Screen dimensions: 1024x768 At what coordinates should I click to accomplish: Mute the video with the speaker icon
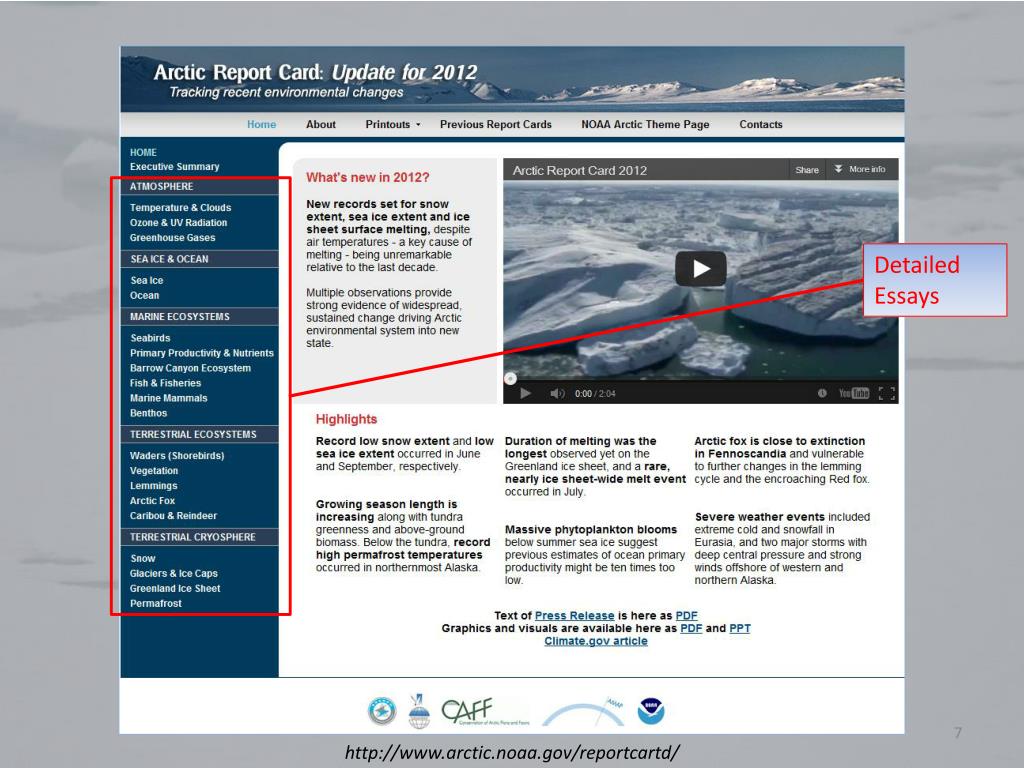pos(557,393)
